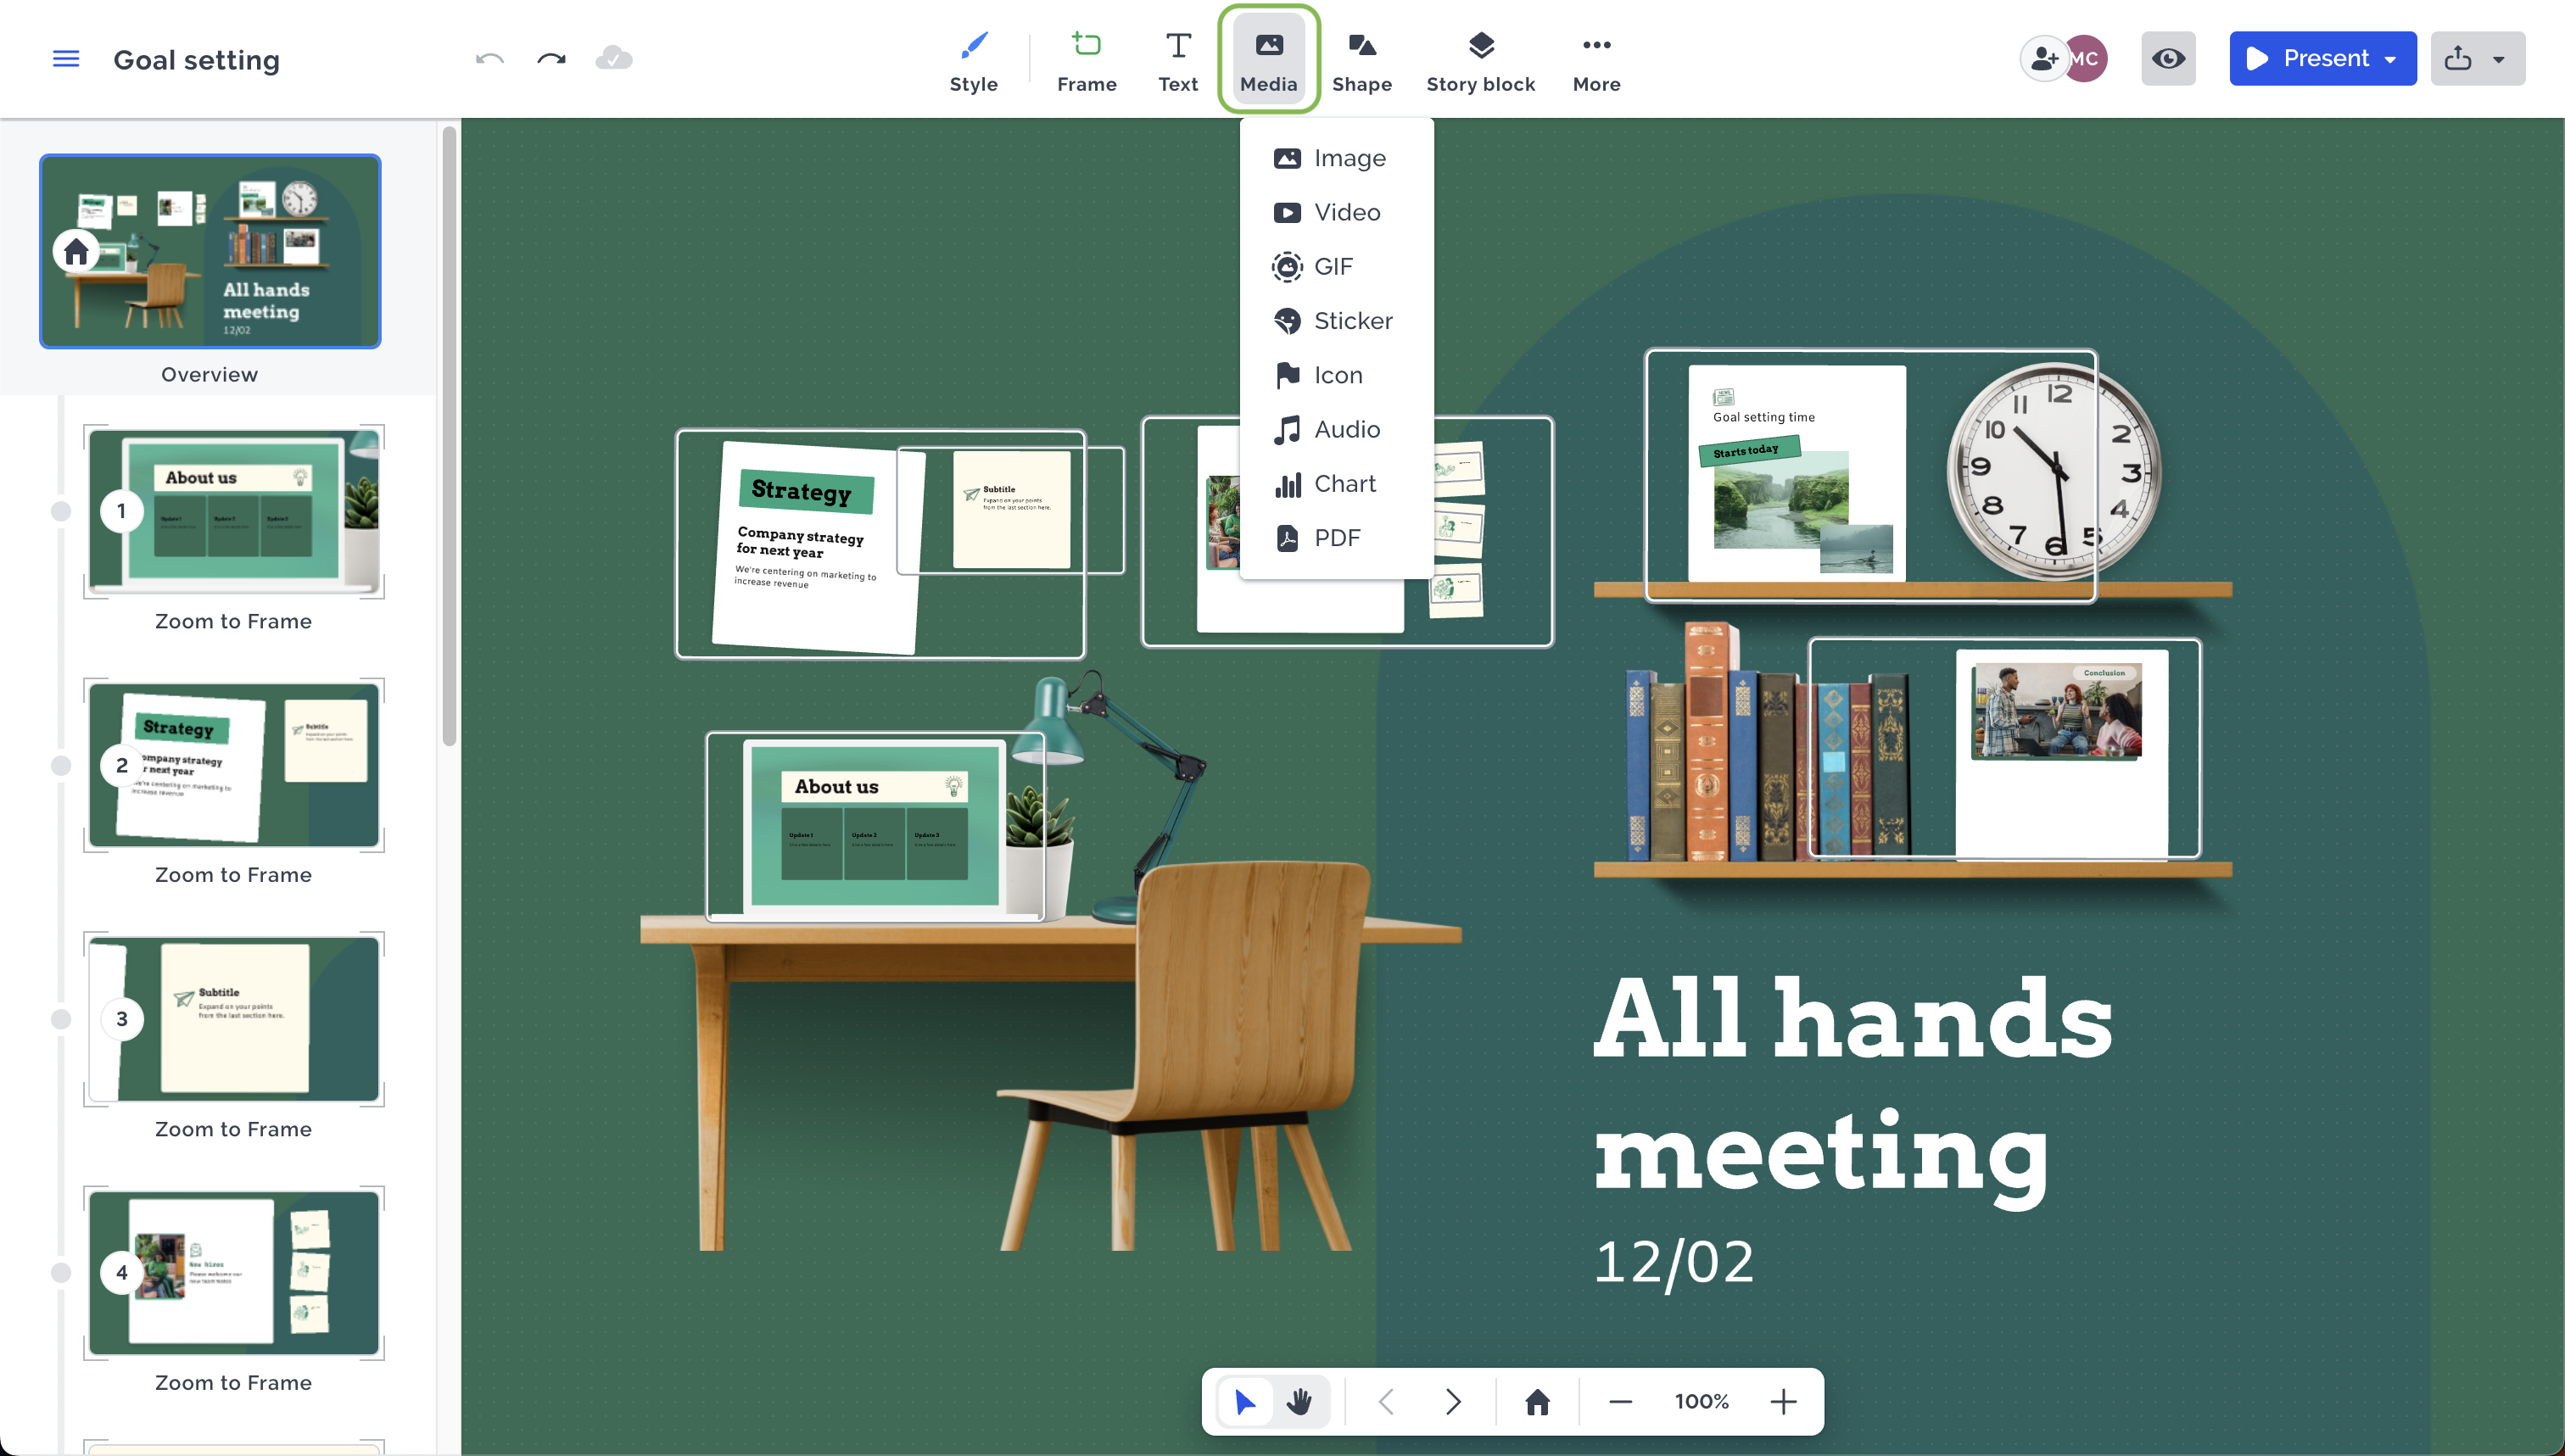Undo the last action
2565x1456 pixels.
point(489,59)
